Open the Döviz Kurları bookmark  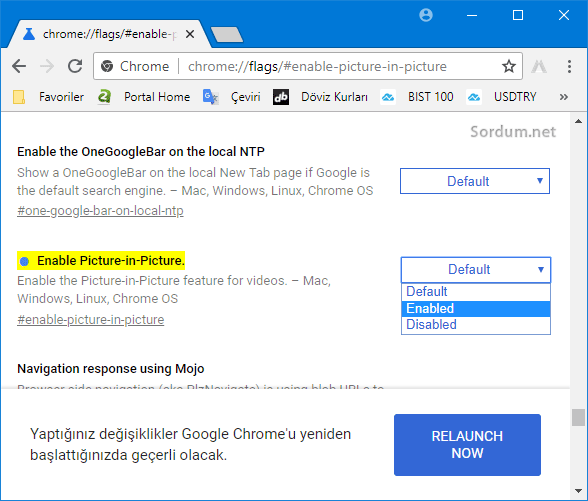[x=320, y=97]
